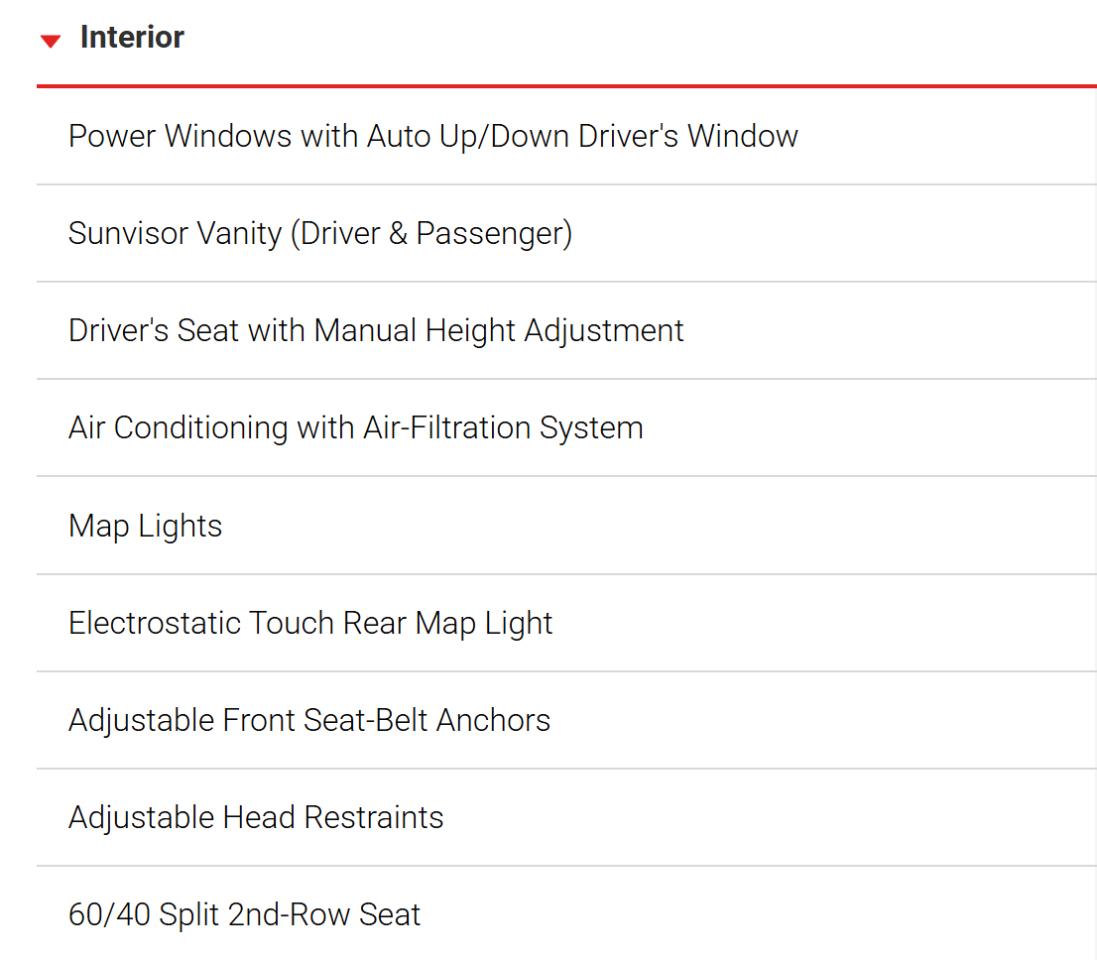Image resolution: width=1097 pixels, height=960 pixels.
Task: Click the word Windows in first row
Action: (228, 136)
